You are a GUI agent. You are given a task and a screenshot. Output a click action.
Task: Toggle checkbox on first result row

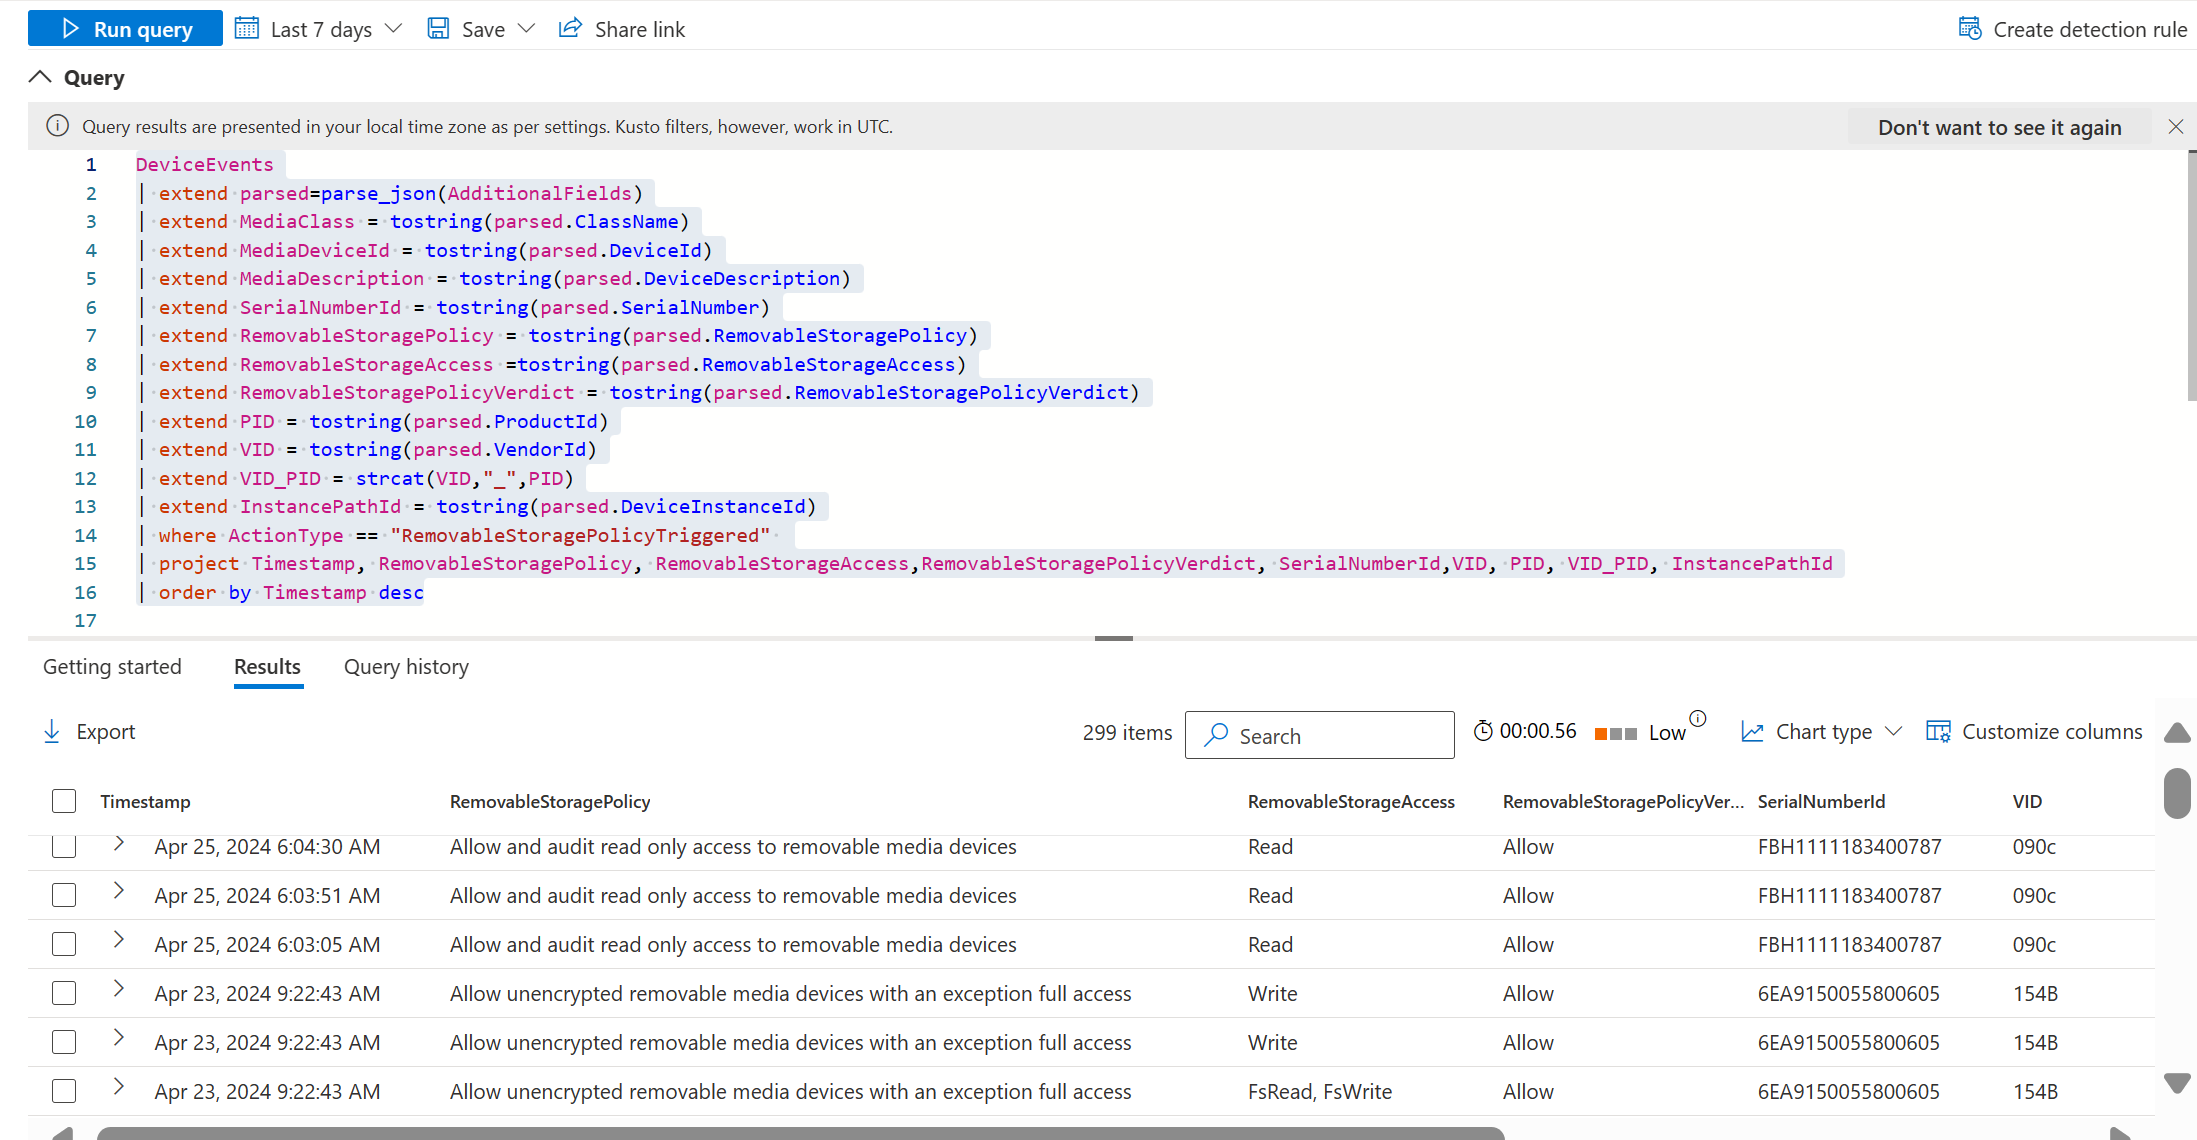[62, 845]
